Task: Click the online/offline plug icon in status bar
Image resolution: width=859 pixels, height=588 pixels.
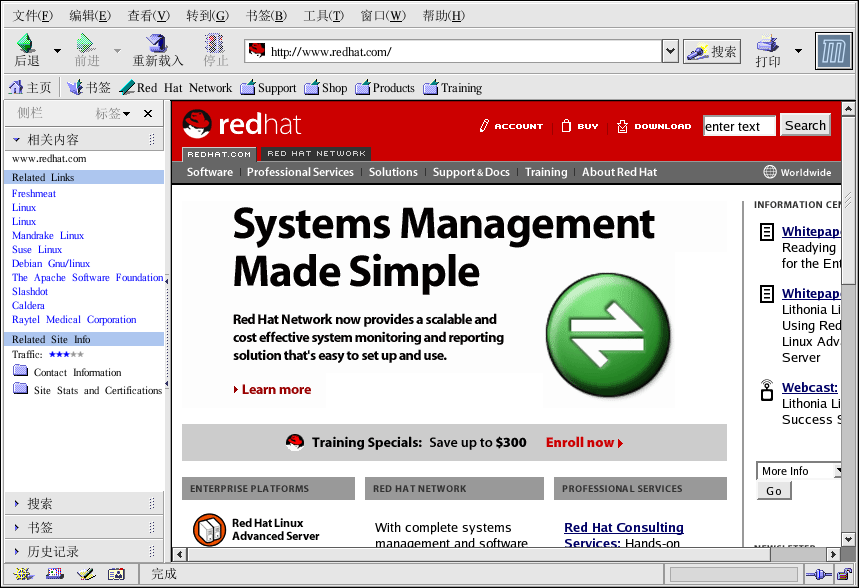Action: (x=815, y=574)
